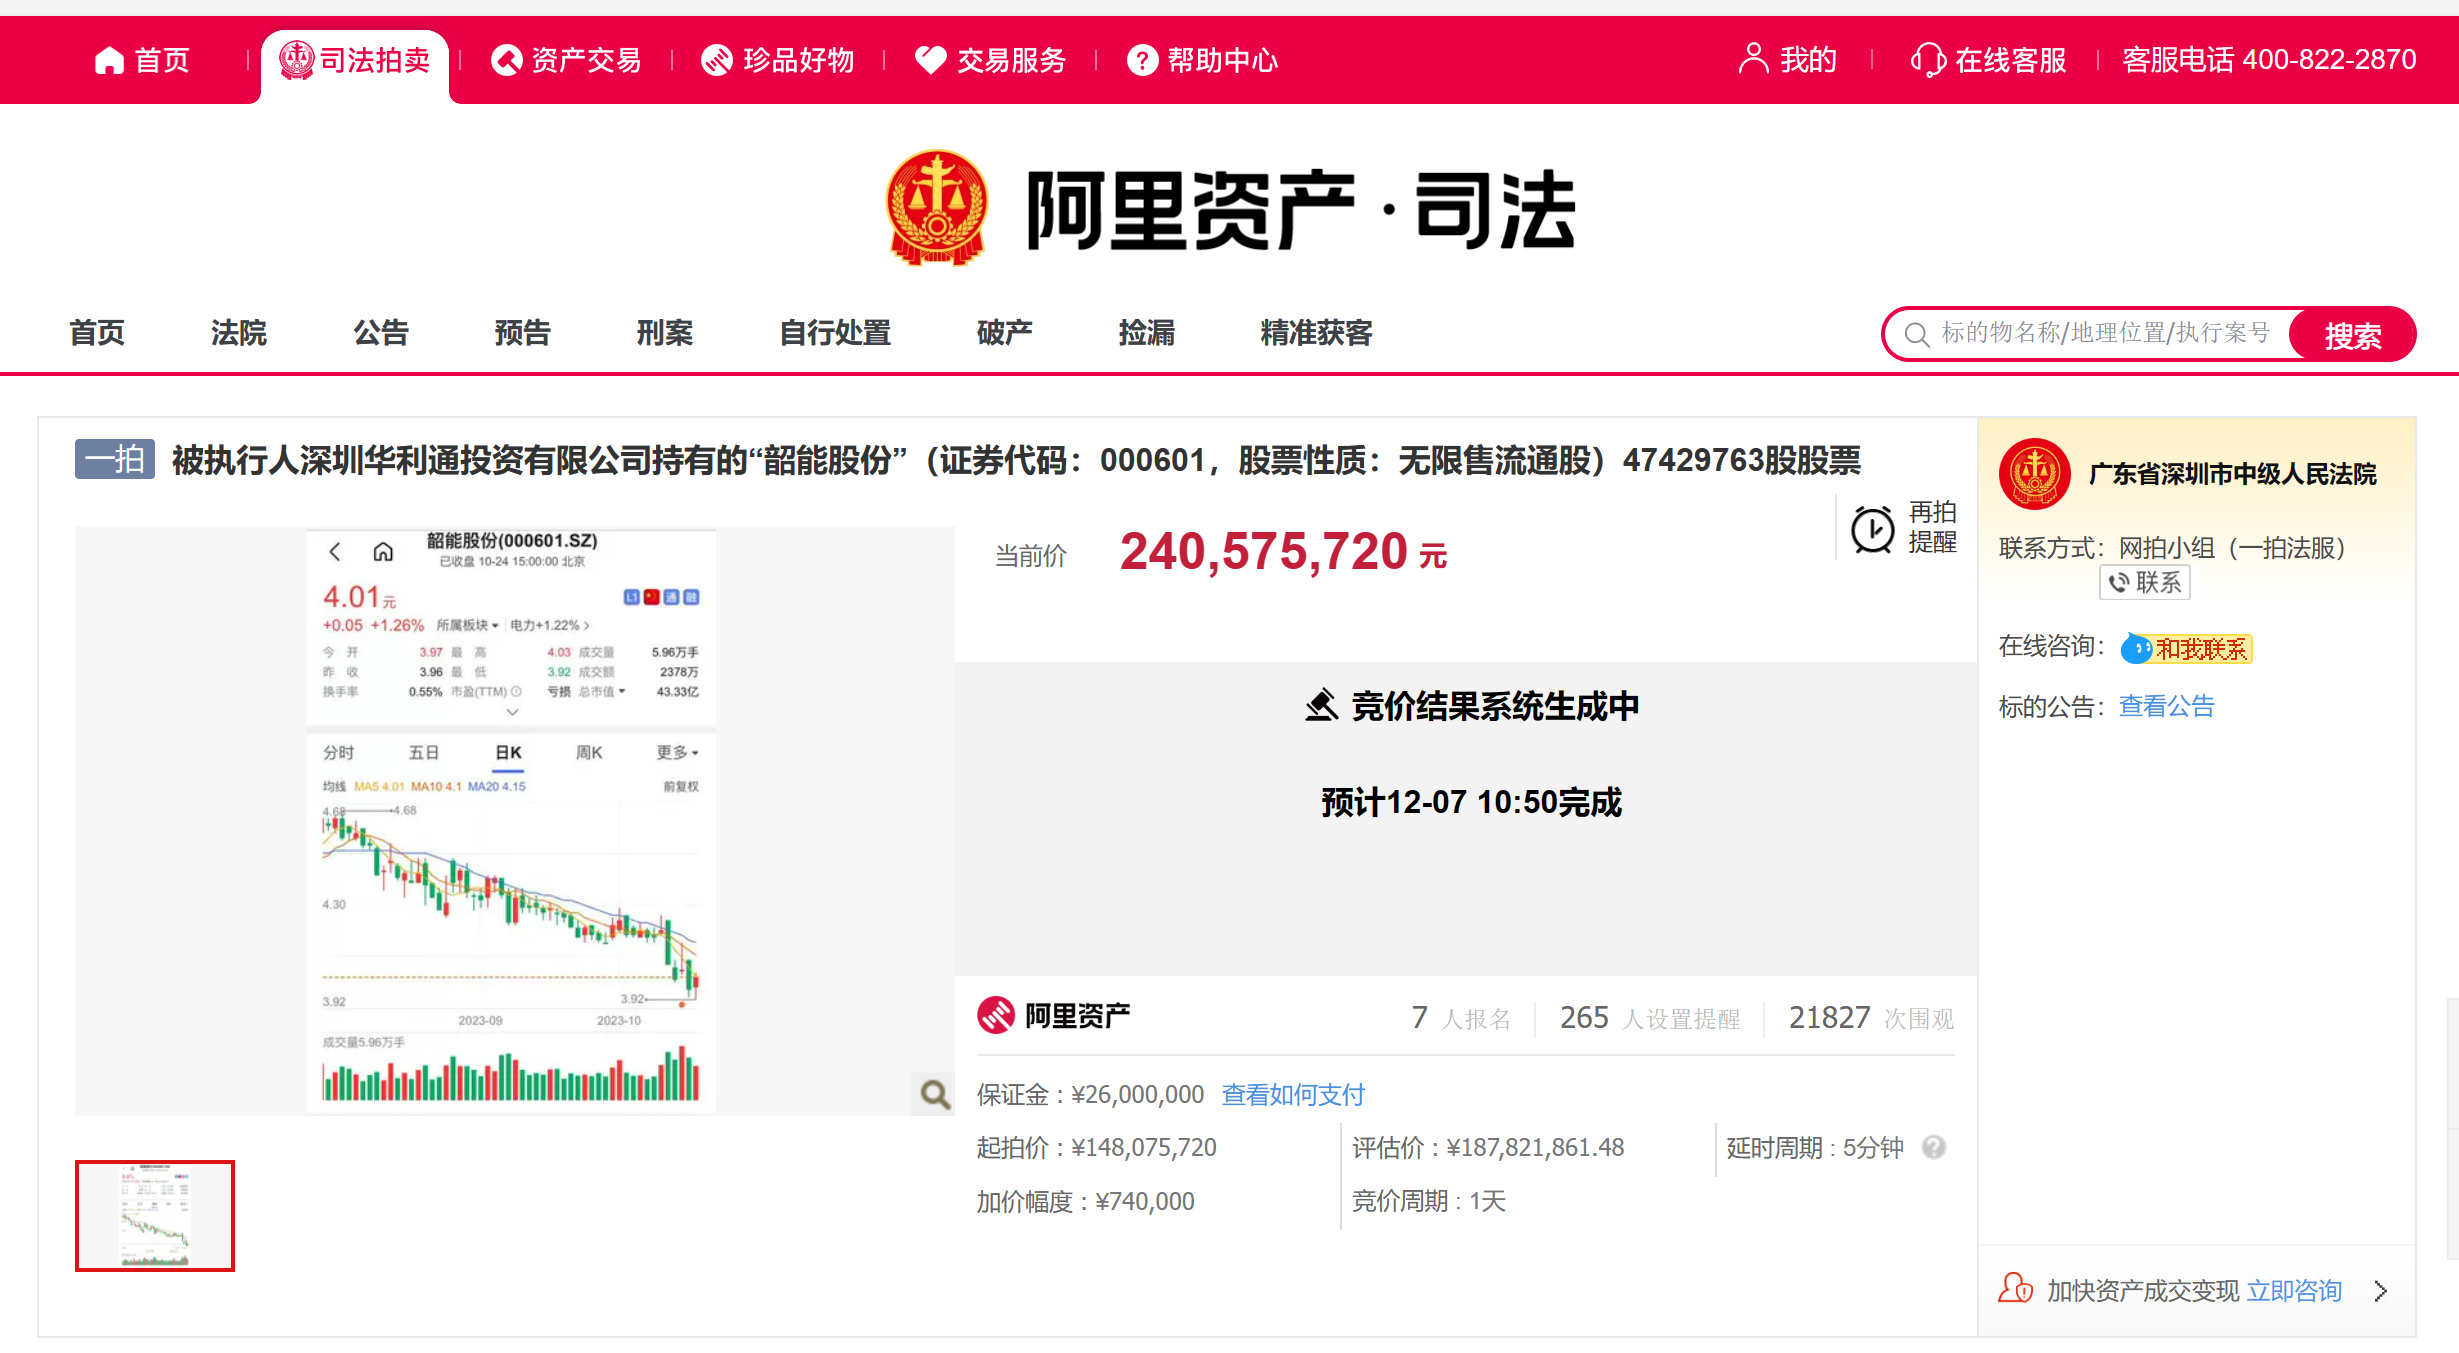Click the 司法拍卖 emblem icon
Screen dimensions: 2459x1353
pos(296,60)
